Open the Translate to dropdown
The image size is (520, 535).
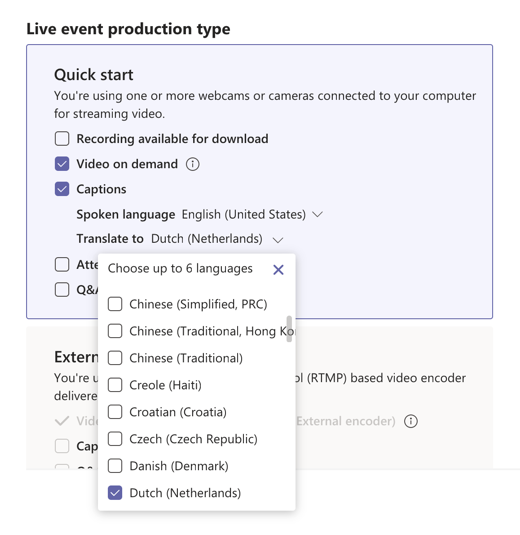coord(217,239)
